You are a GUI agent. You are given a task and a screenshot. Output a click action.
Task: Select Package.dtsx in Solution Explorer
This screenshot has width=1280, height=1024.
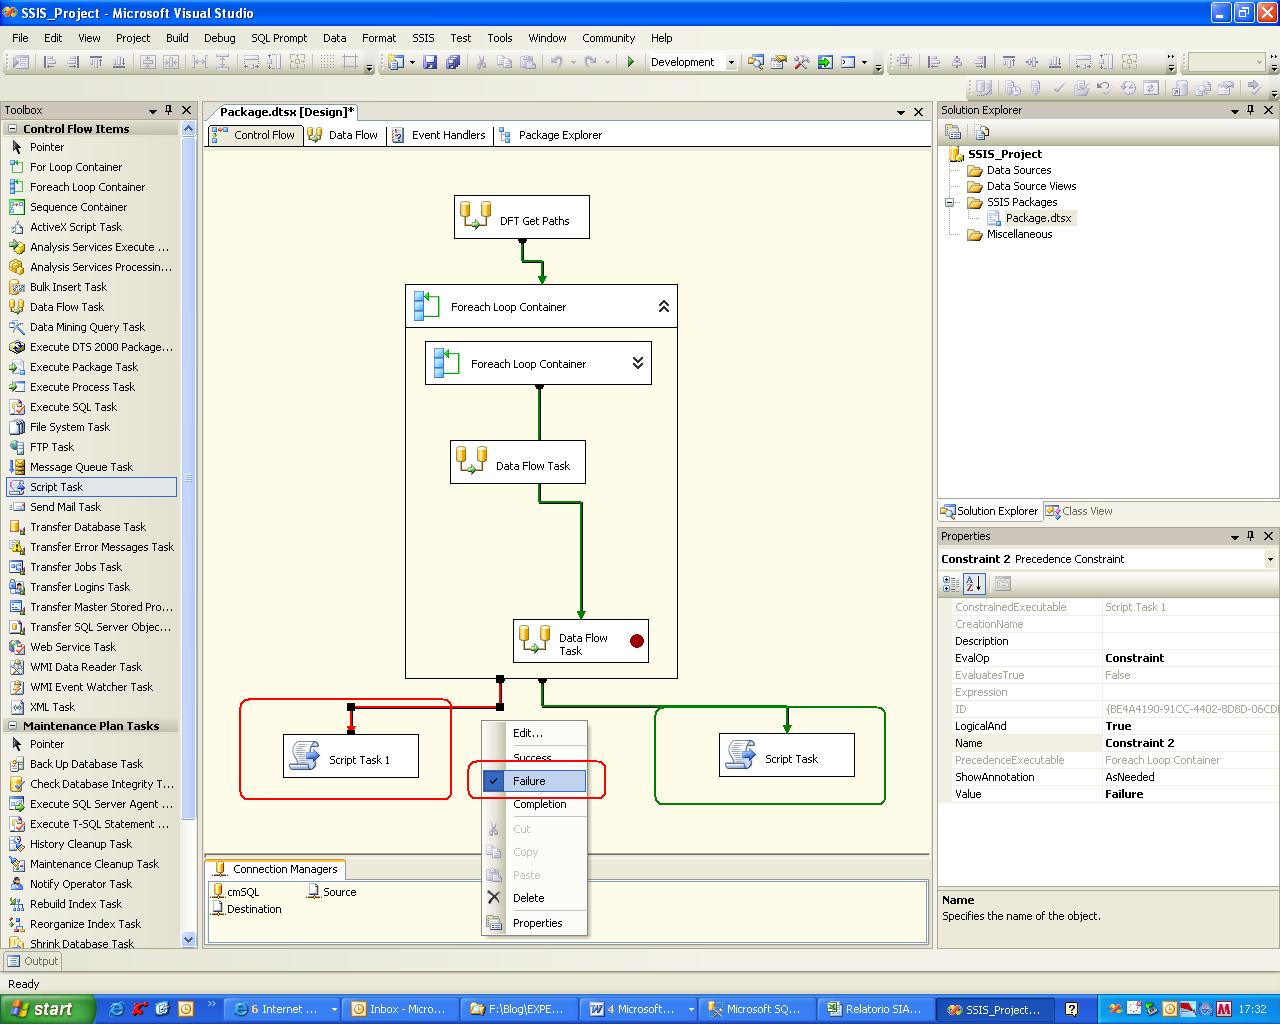[1030, 218]
